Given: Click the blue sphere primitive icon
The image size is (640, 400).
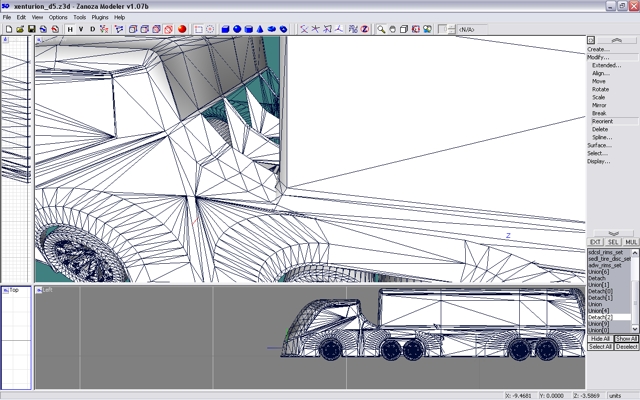Looking at the screenshot, I should pos(236,29).
